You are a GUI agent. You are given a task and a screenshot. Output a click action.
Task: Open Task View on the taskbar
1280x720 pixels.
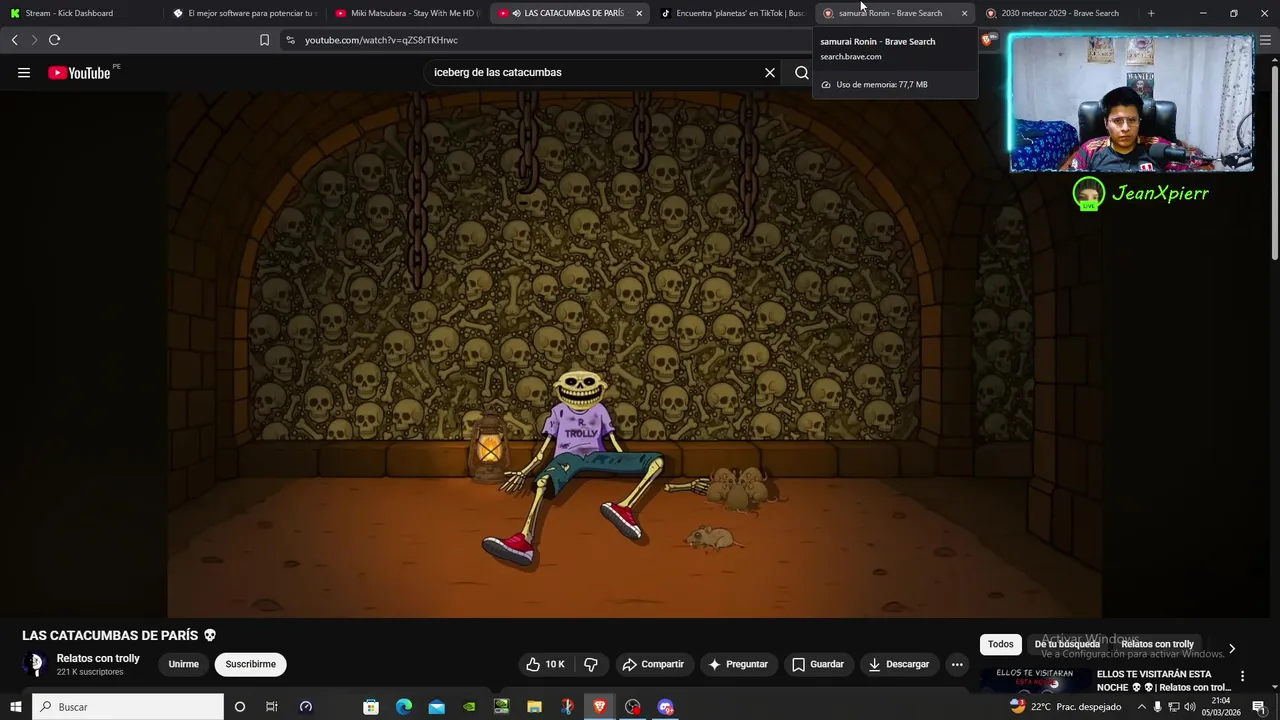[271, 707]
